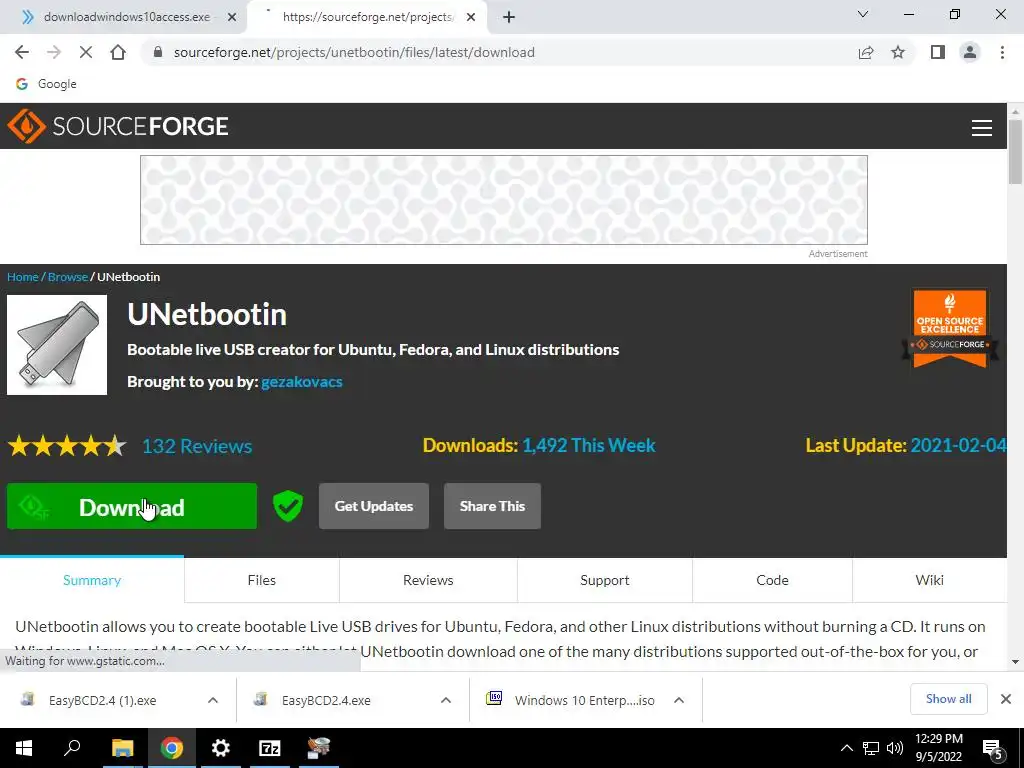Click the five-star rating graphic
Viewport: 1024px width, 768px height.
pos(67,446)
